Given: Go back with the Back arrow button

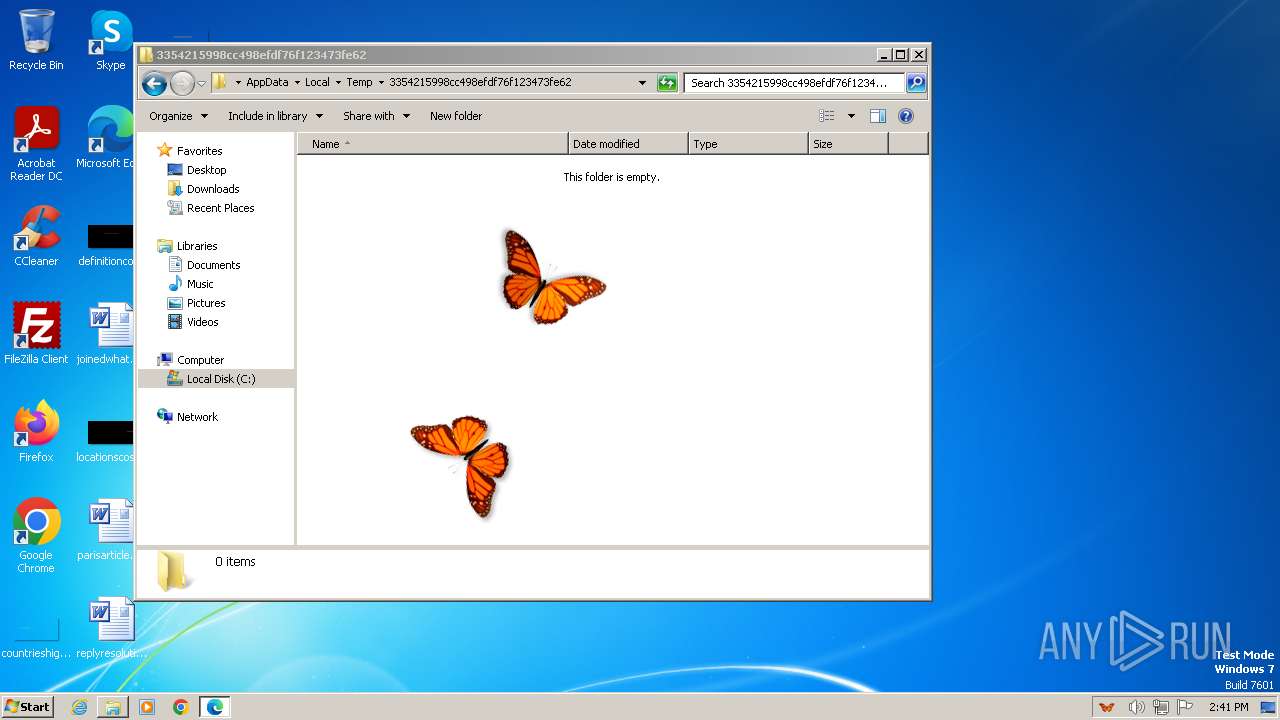Looking at the screenshot, I should tap(154, 83).
